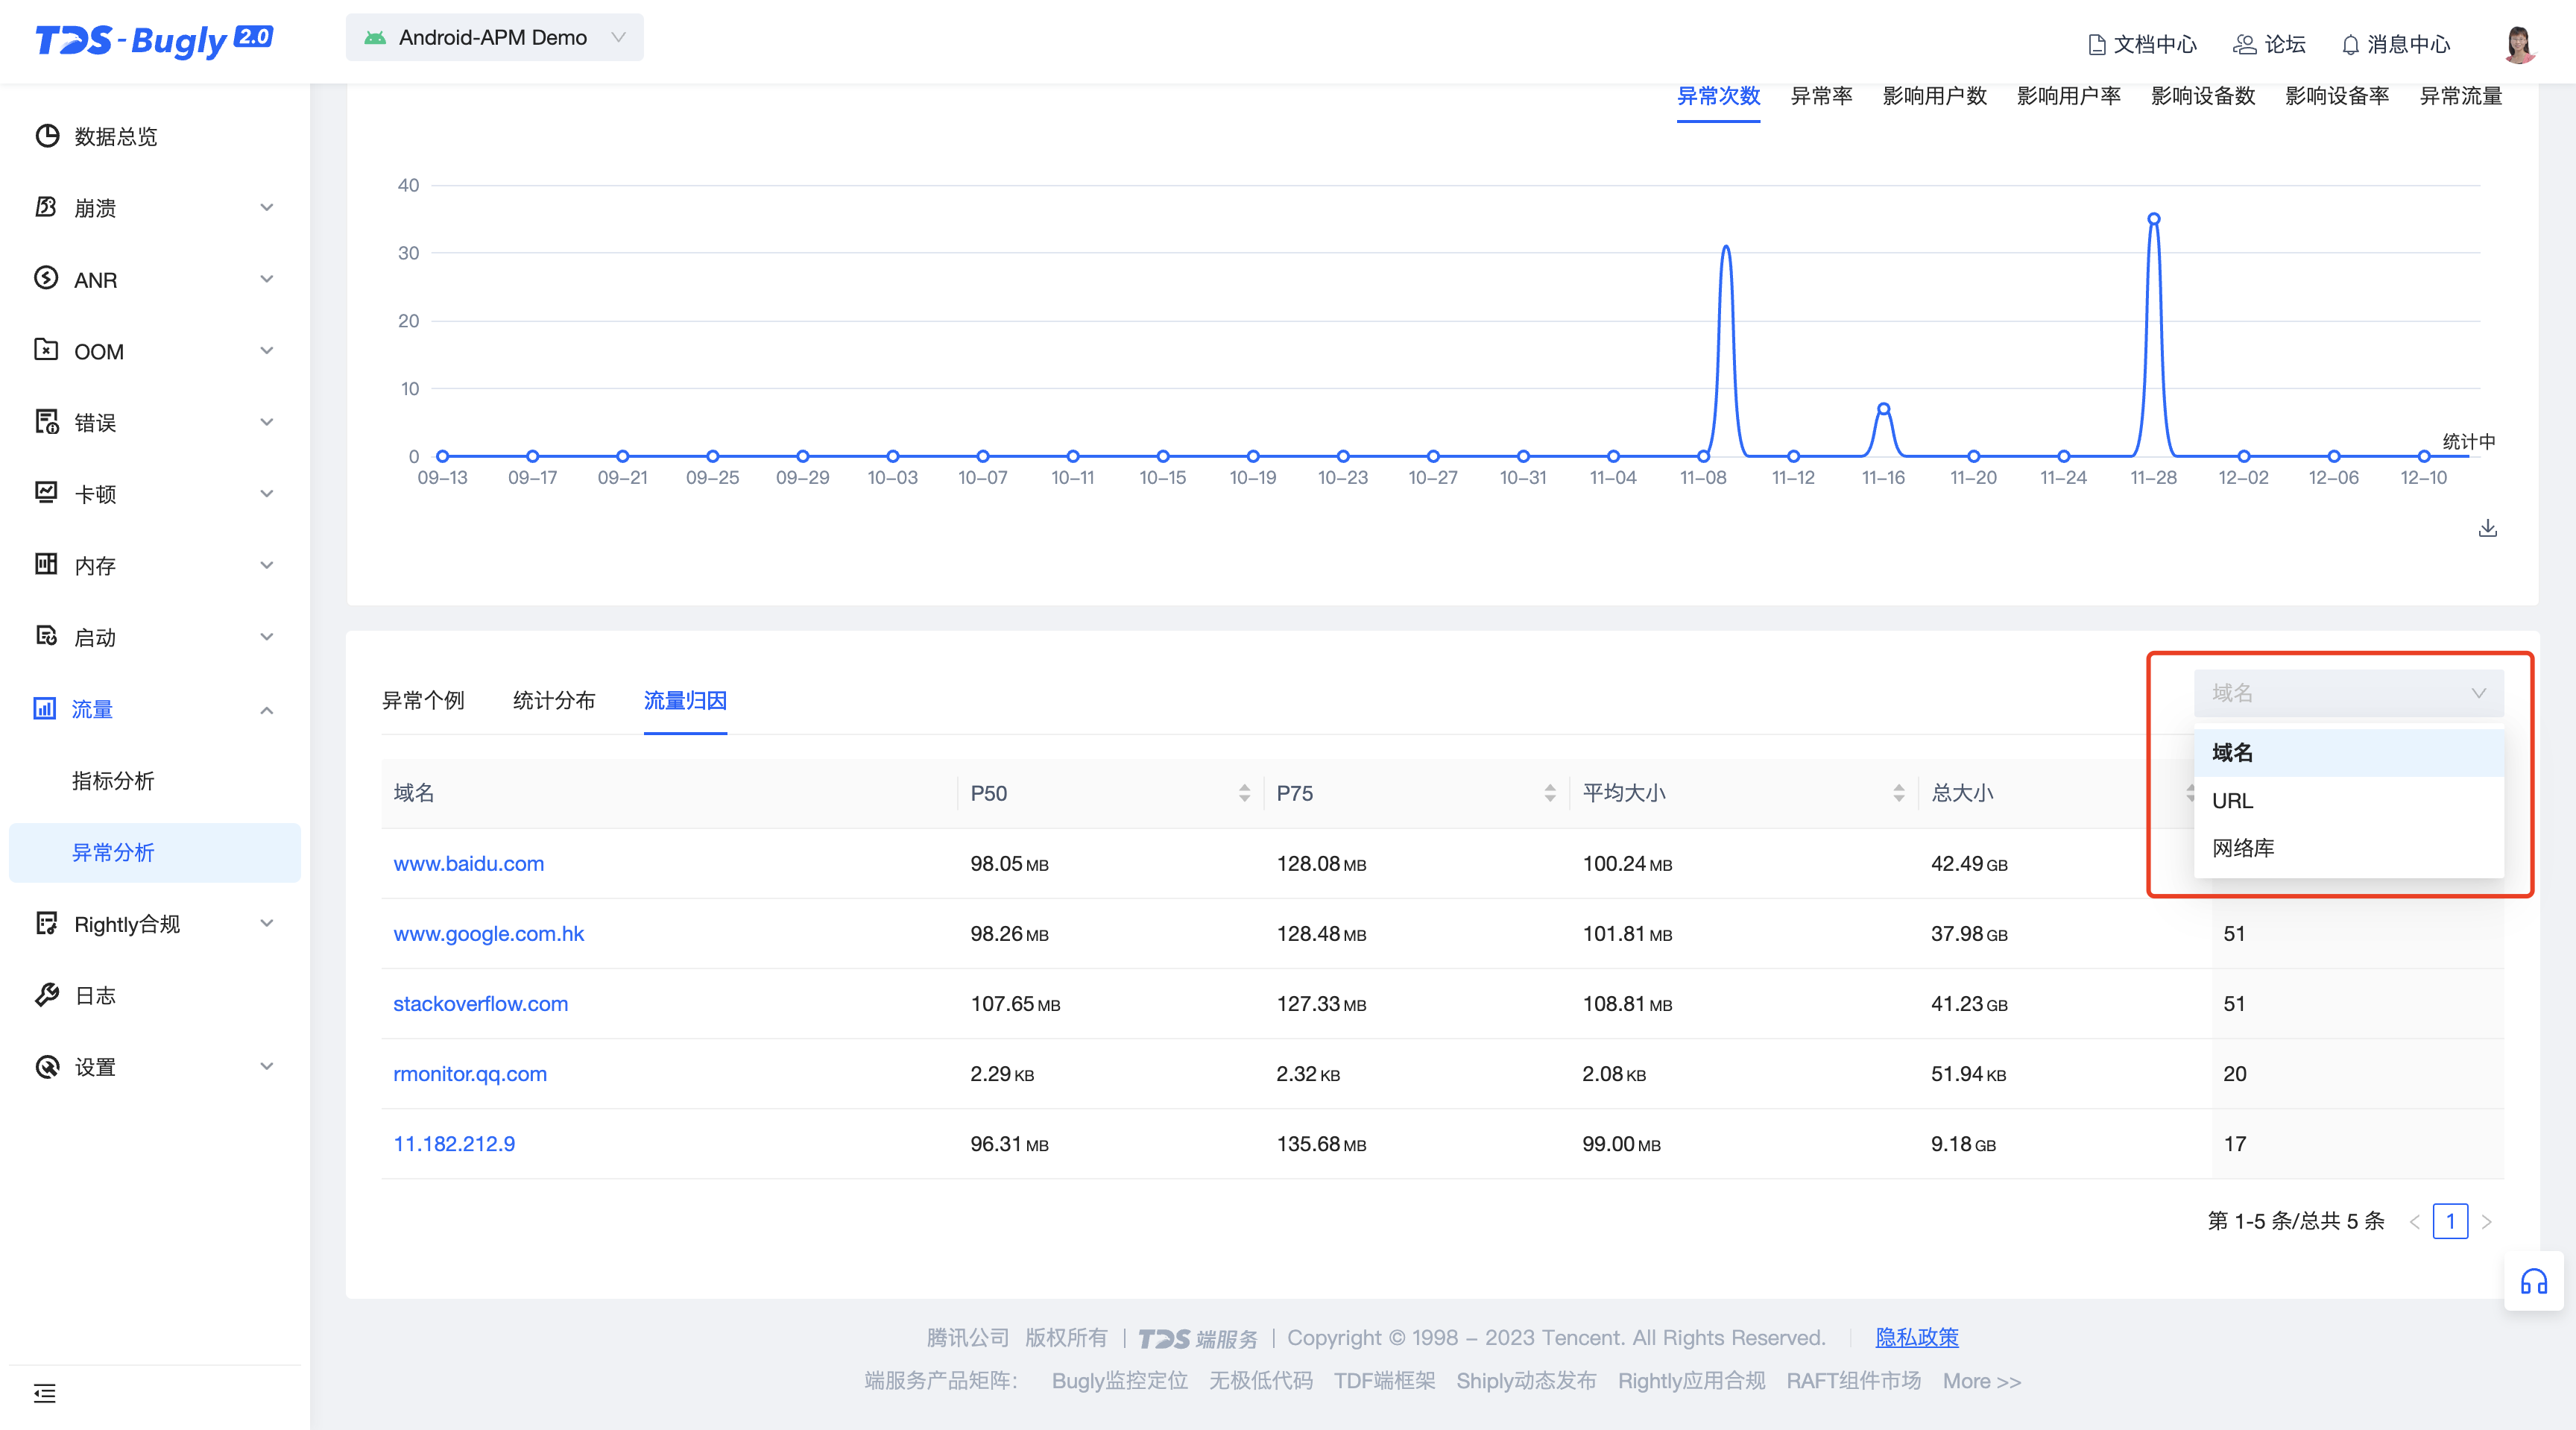Screen dimensions: 2576x1430
Task: Go to previous page arrow in pagination
Action: pyautogui.click(x=2414, y=1221)
